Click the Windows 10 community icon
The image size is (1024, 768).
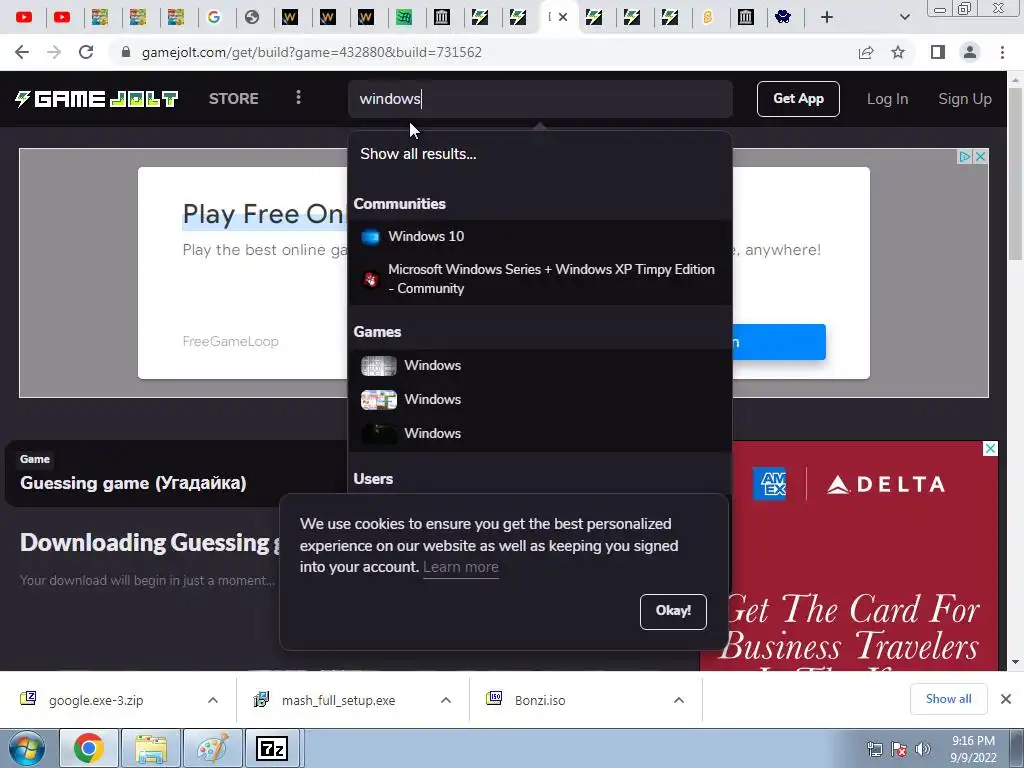pos(370,236)
